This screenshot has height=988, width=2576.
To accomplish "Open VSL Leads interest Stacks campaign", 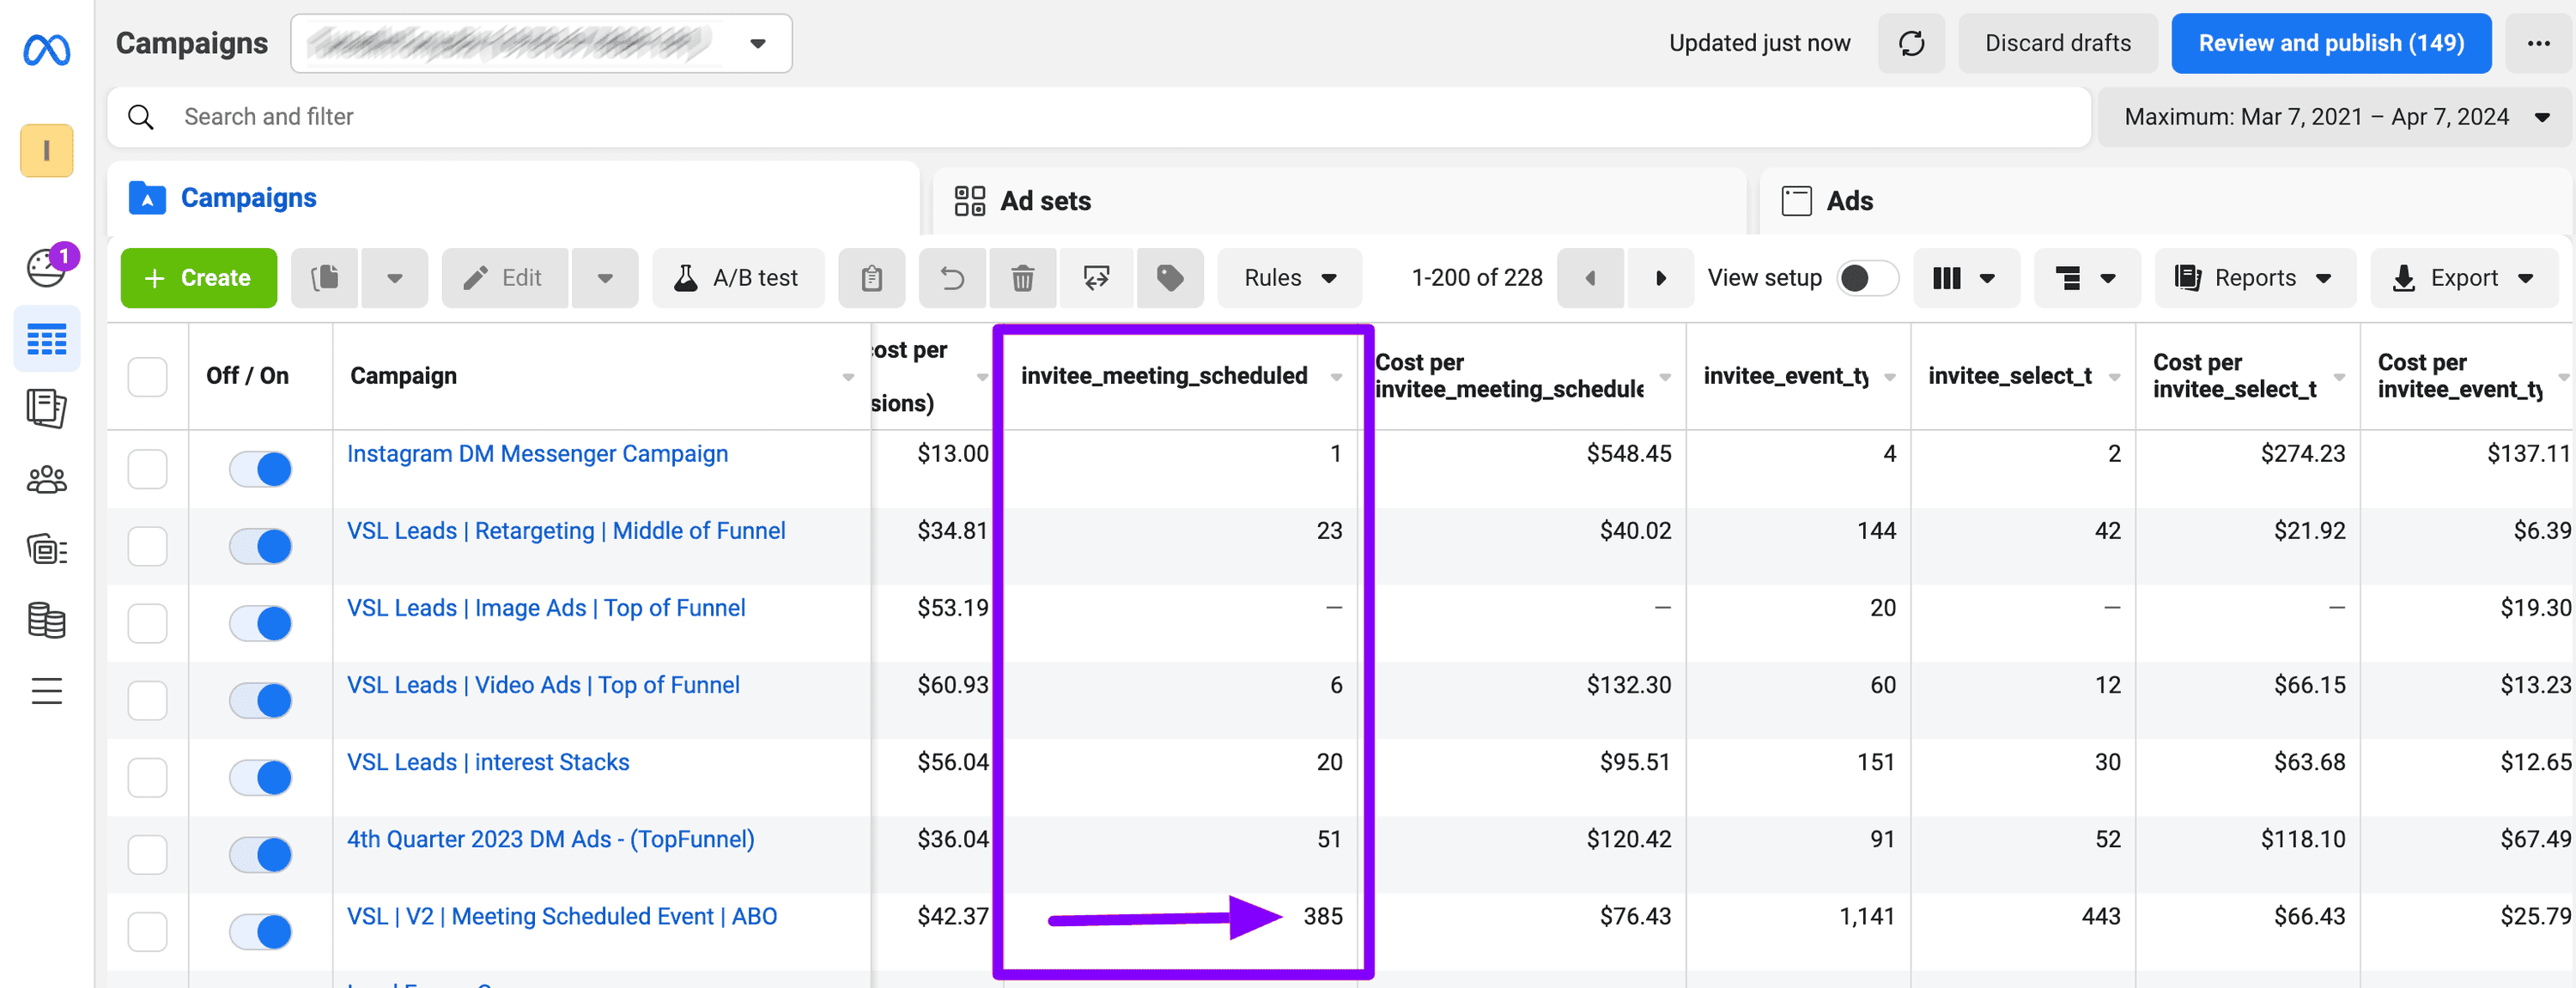I will pyautogui.click(x=488, y=762).
